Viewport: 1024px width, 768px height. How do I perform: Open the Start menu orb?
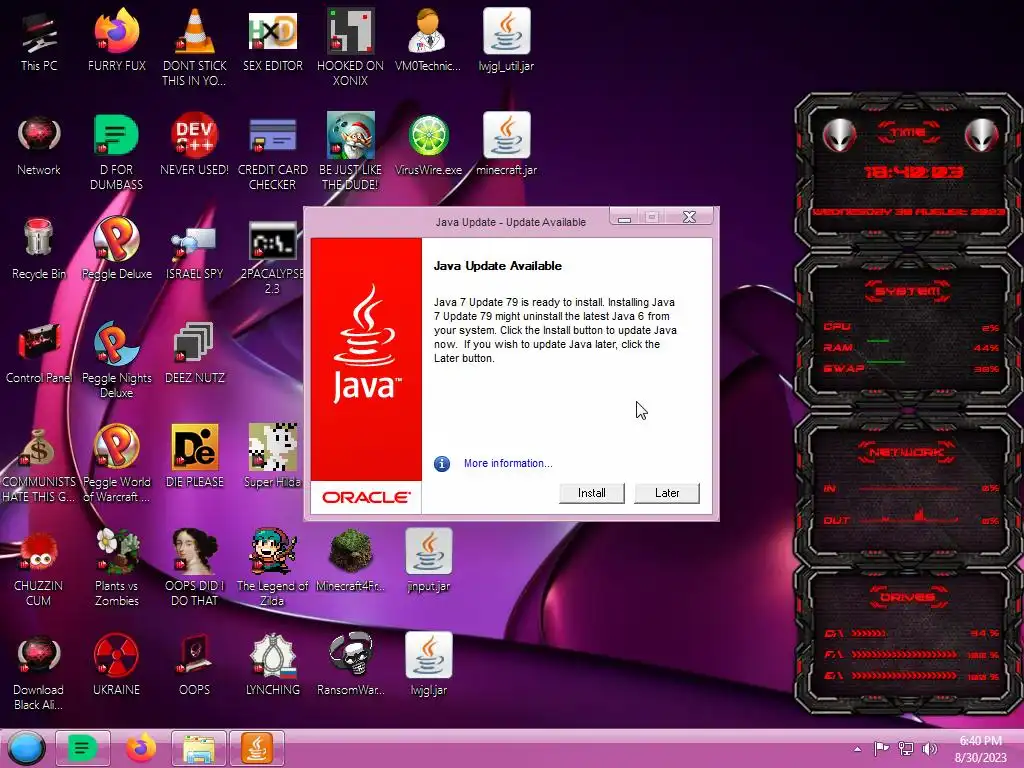26,748
